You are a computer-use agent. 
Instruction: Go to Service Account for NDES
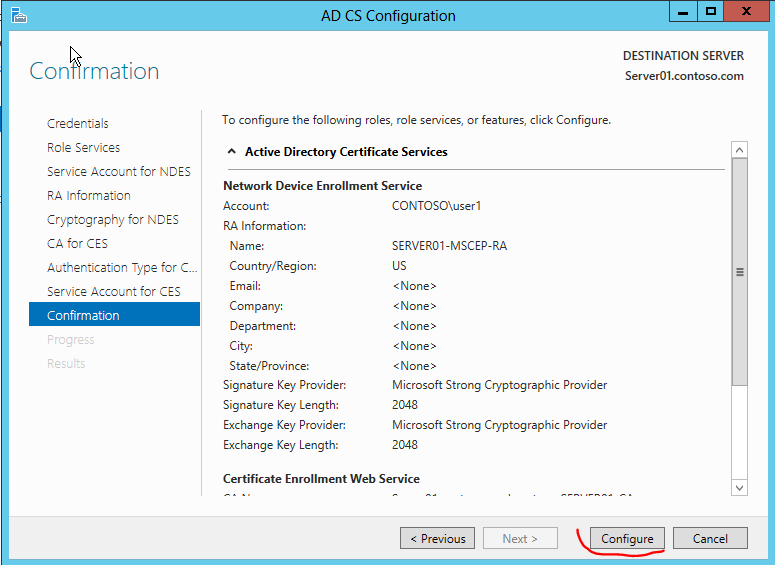(x=118, y=171)
